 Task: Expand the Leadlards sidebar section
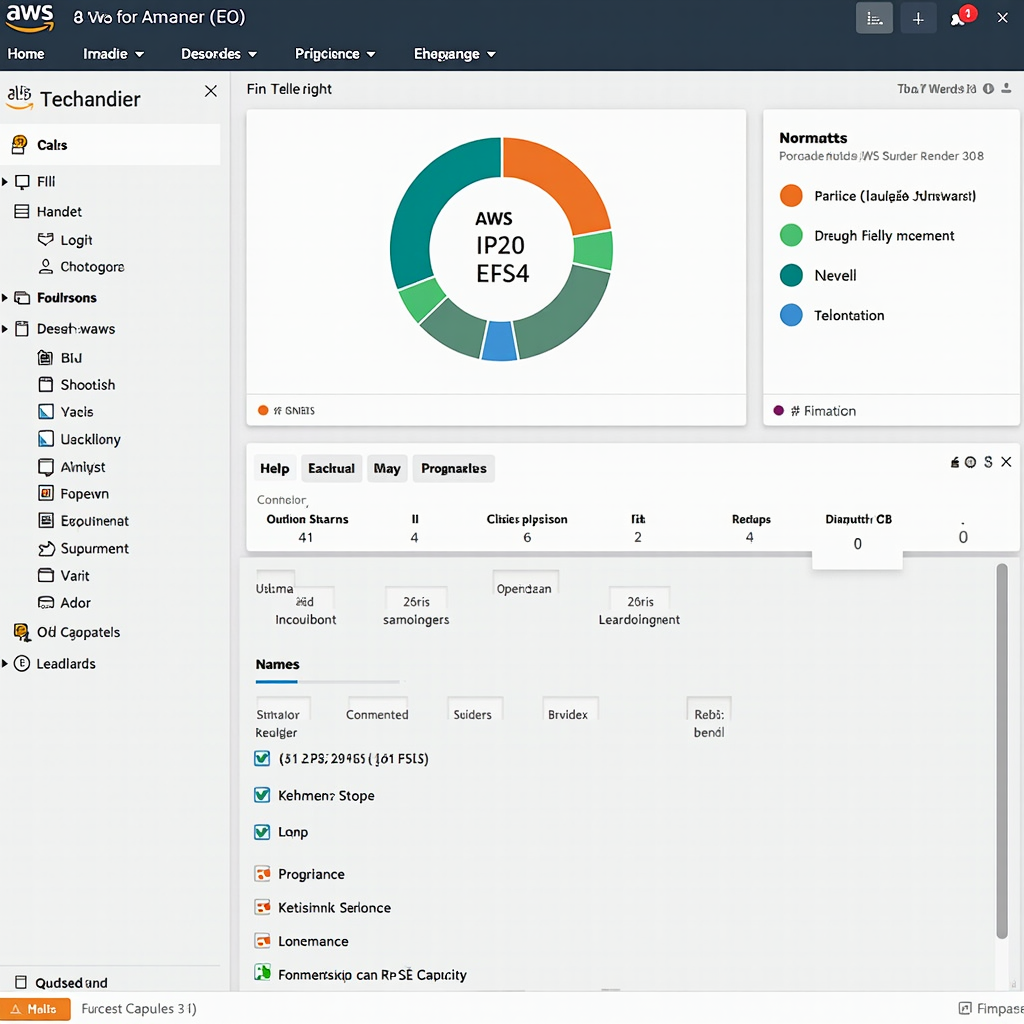coord(5,664)
